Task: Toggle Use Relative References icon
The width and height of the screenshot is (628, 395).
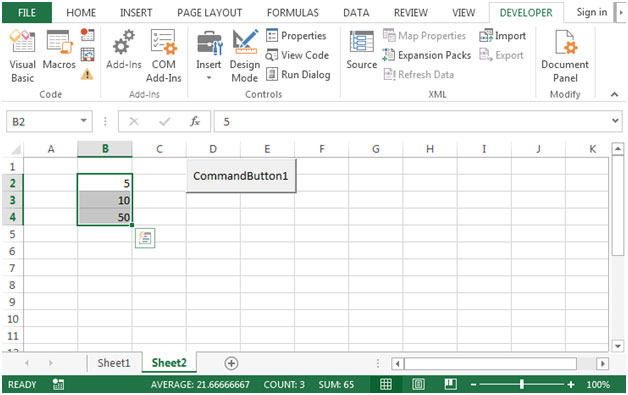Action: coord(87,54)
